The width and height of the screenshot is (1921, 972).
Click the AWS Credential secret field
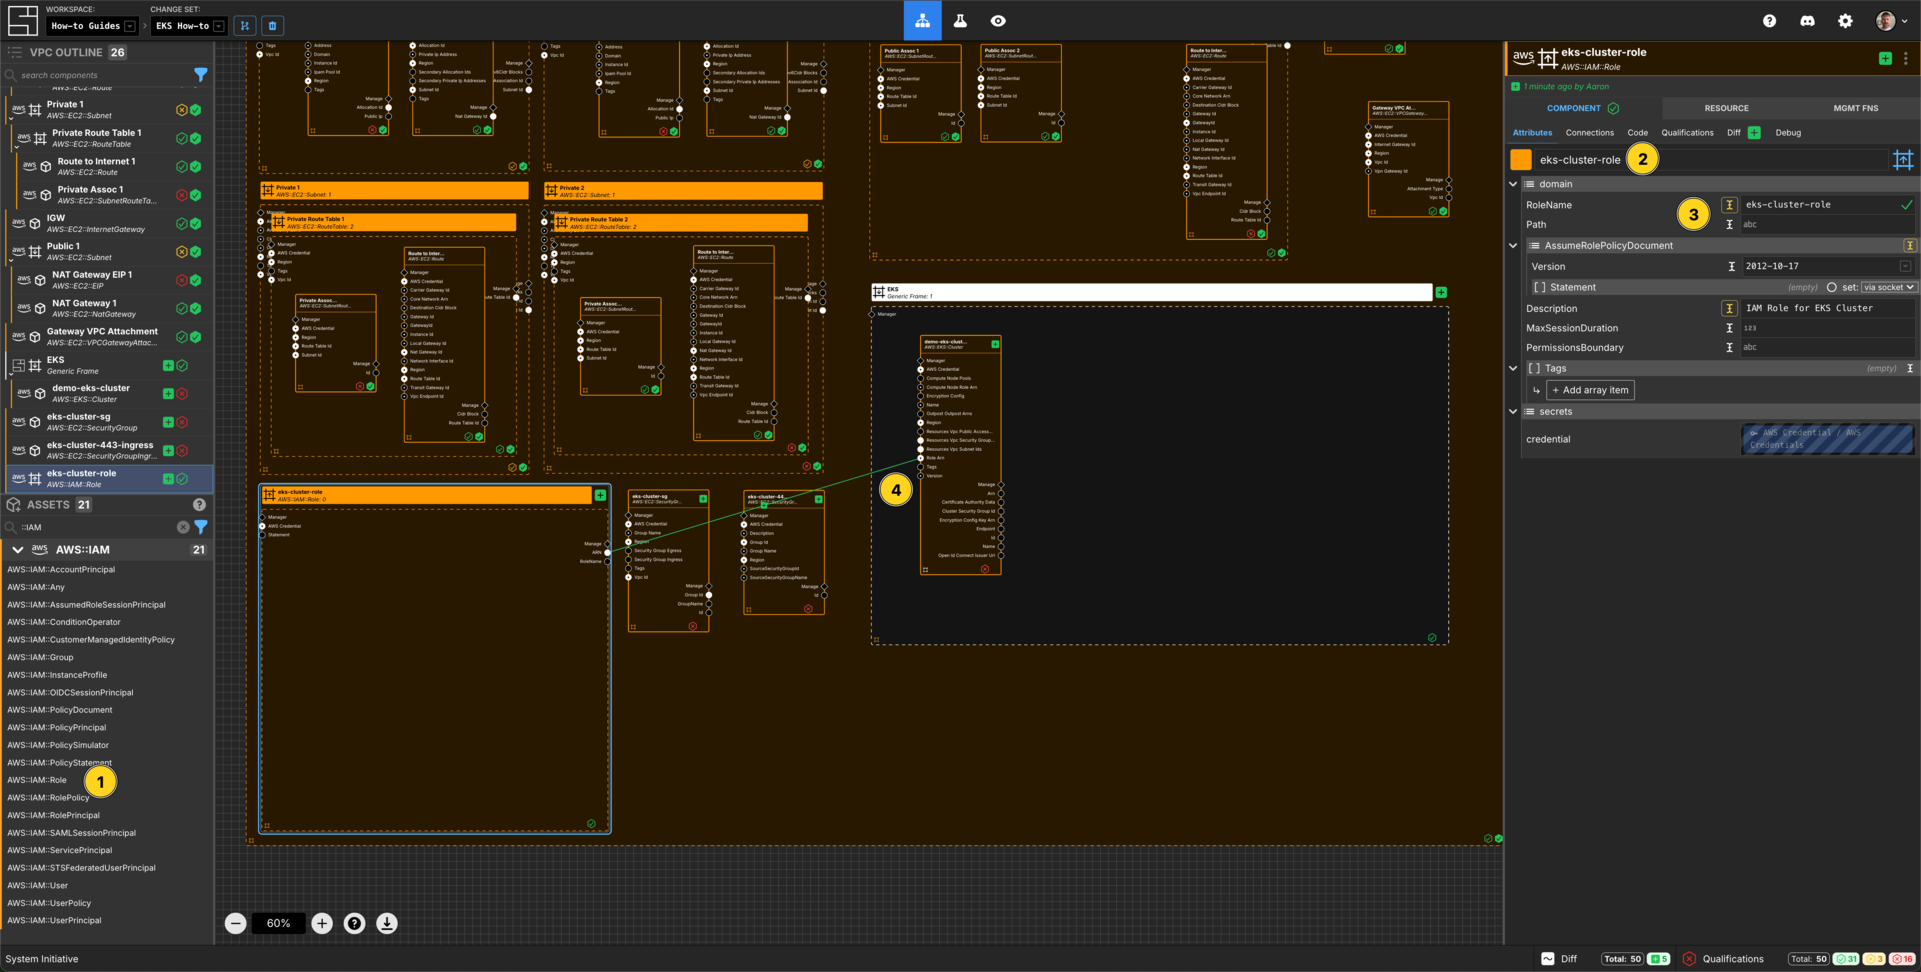coord(1827,439)
